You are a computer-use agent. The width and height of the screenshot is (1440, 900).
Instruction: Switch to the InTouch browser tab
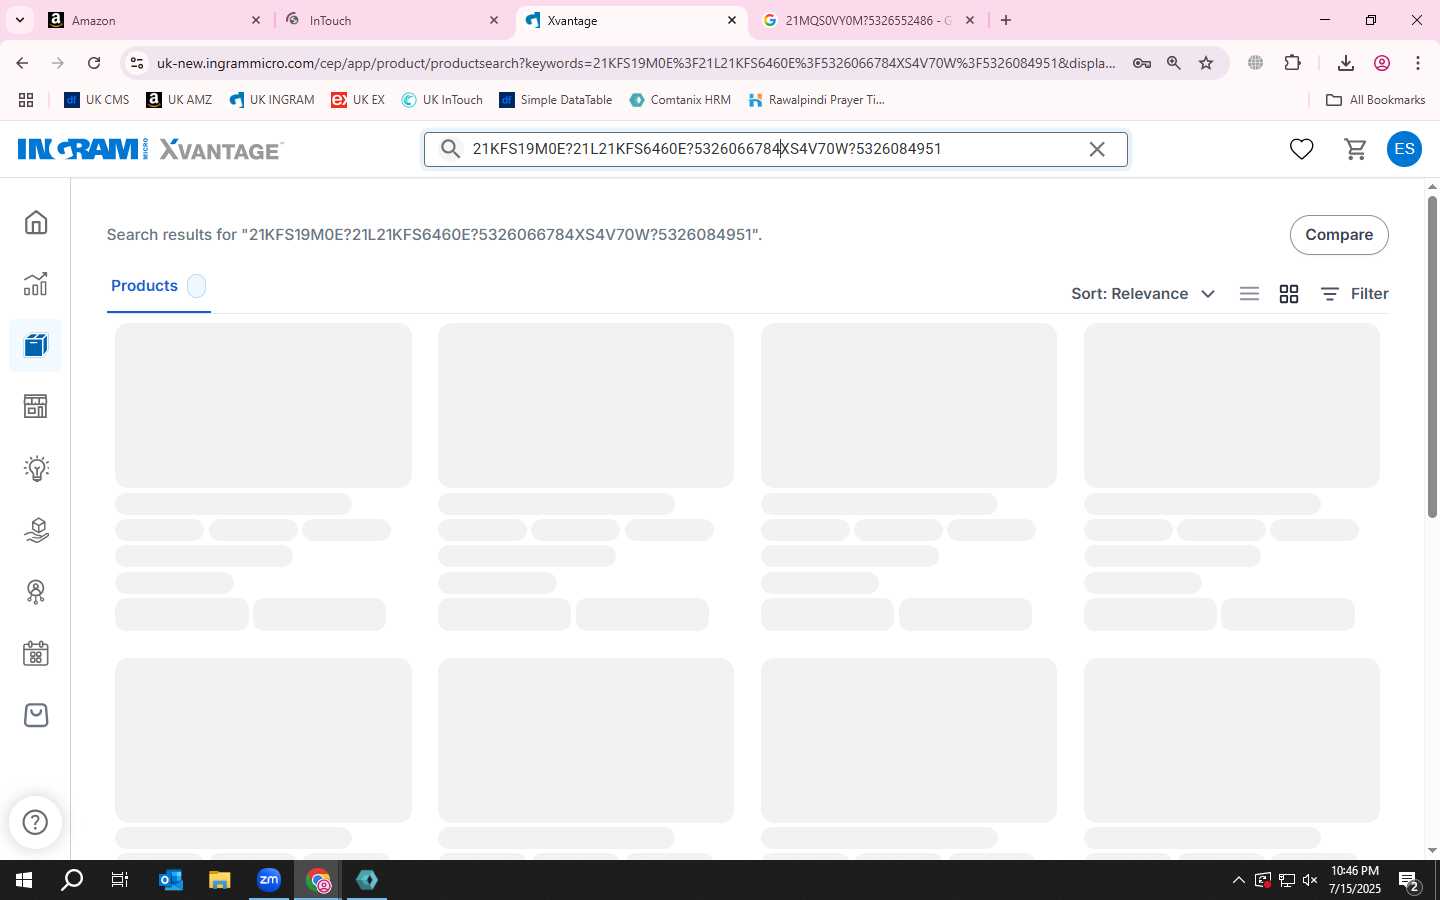click(392, 20)
